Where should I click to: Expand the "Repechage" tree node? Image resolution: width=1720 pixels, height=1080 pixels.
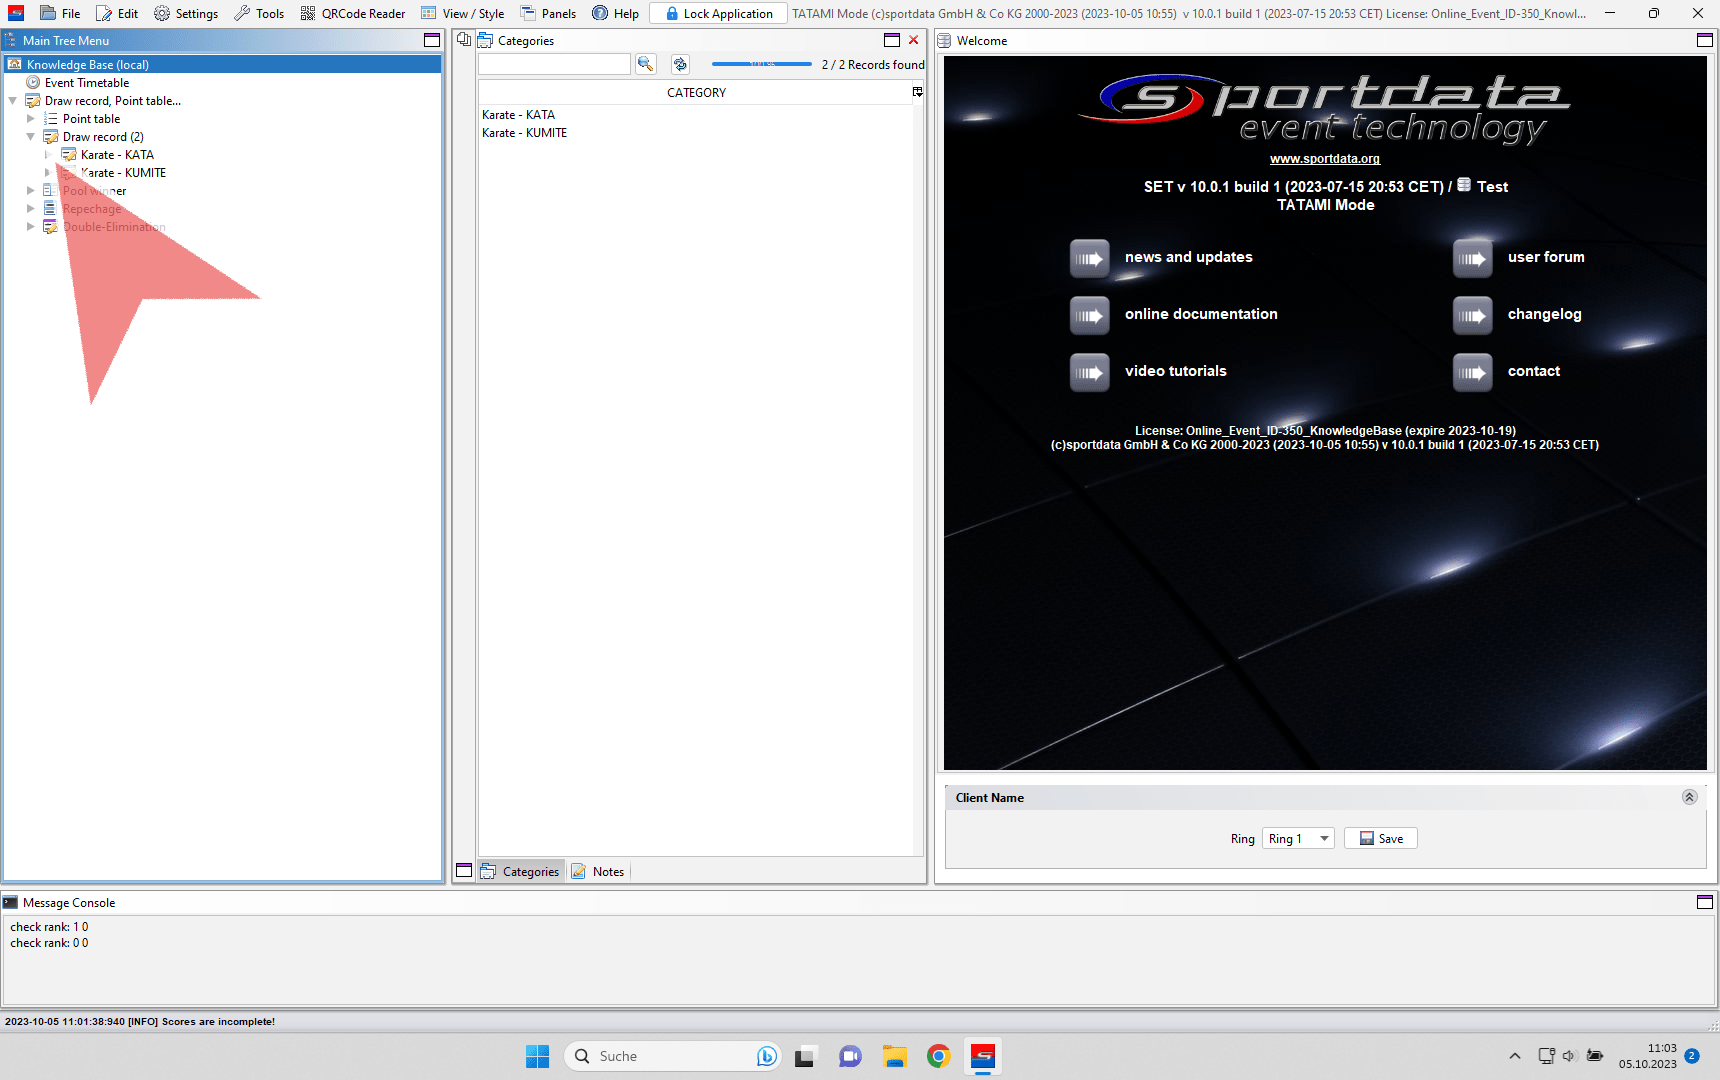point(31,209)
